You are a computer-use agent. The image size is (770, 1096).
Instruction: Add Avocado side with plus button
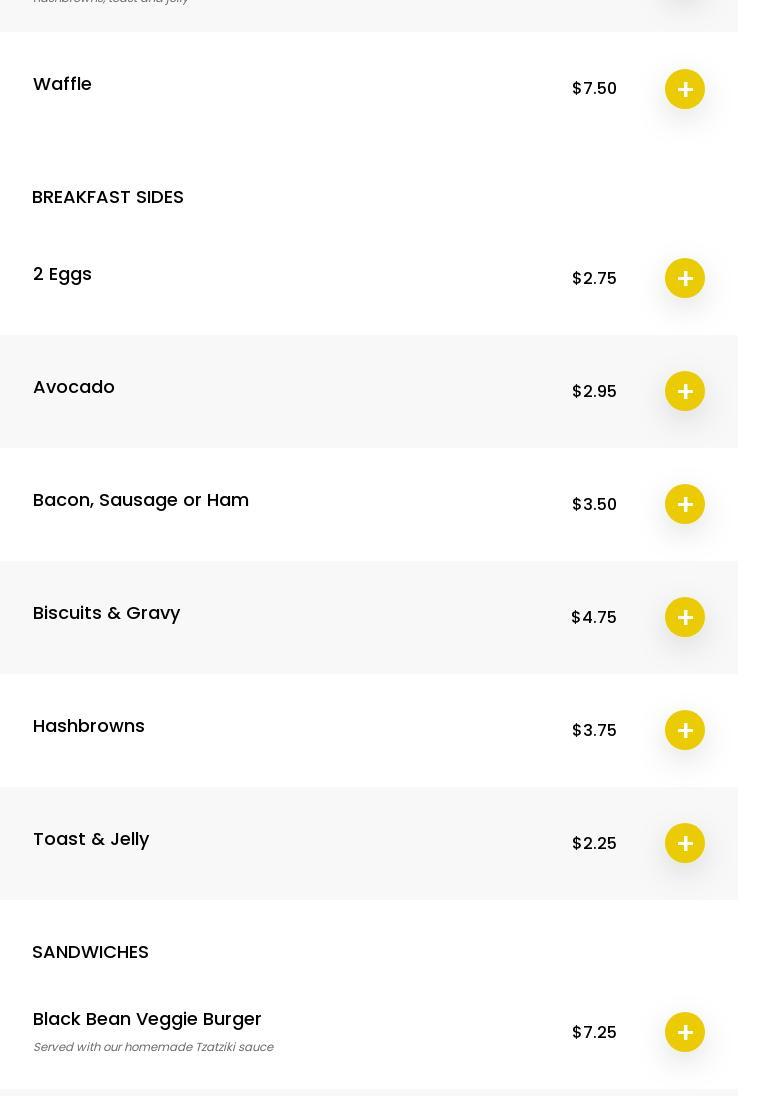tap(685, 391)
